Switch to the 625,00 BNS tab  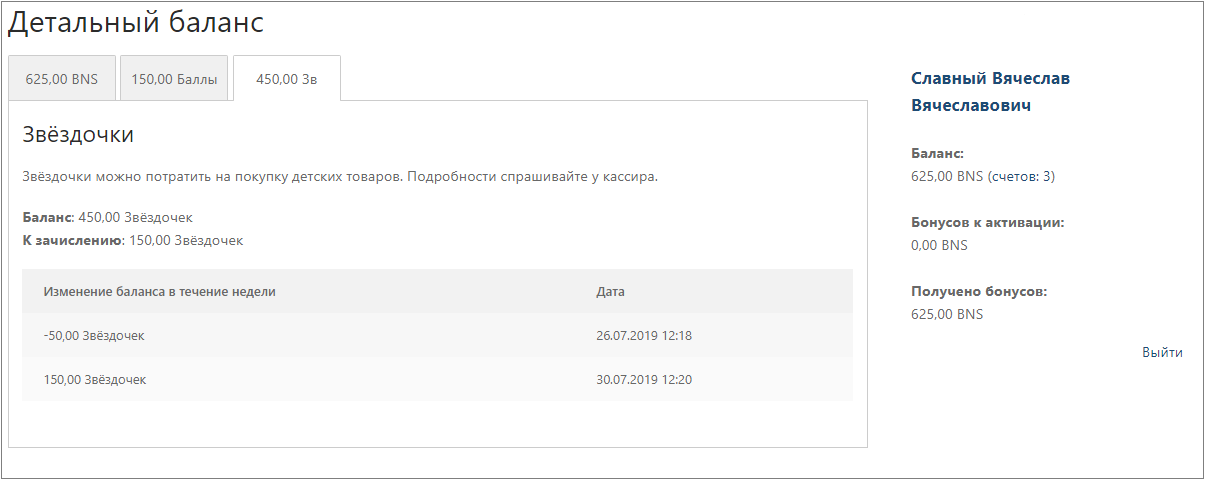(x=62, y=80)
